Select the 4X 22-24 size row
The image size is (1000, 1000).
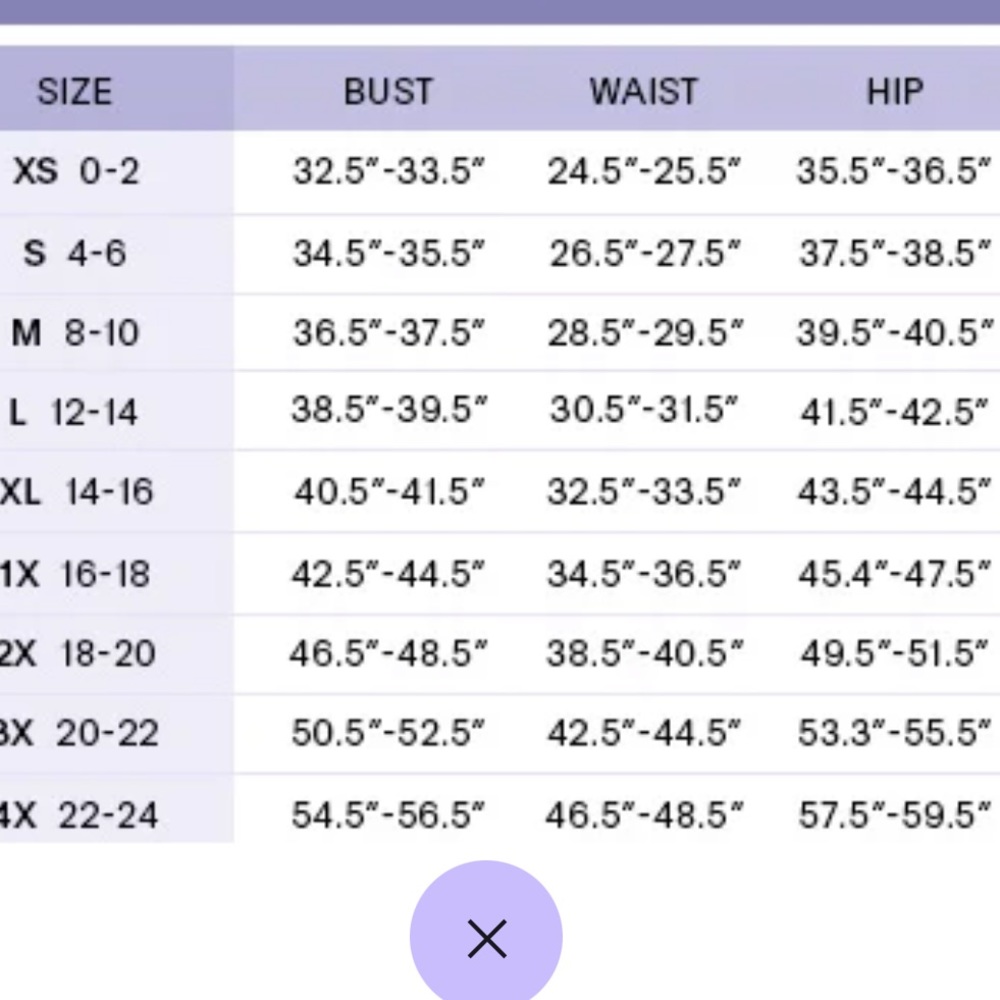coord(76,815)
